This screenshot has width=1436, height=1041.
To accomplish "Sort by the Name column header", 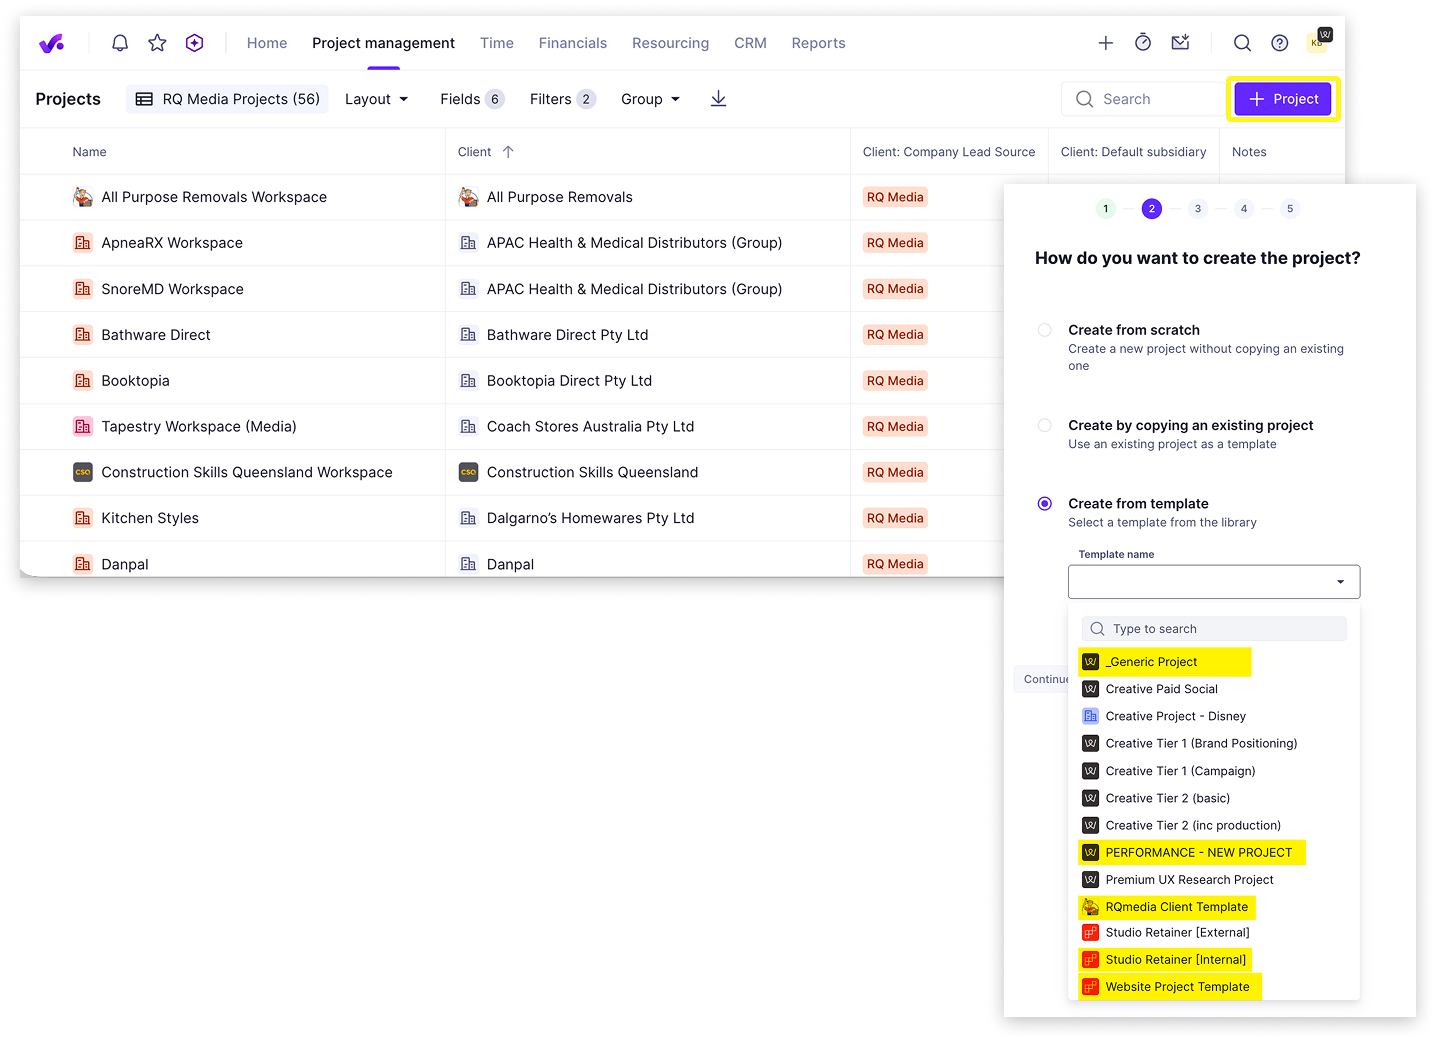I will coord(89,152).
